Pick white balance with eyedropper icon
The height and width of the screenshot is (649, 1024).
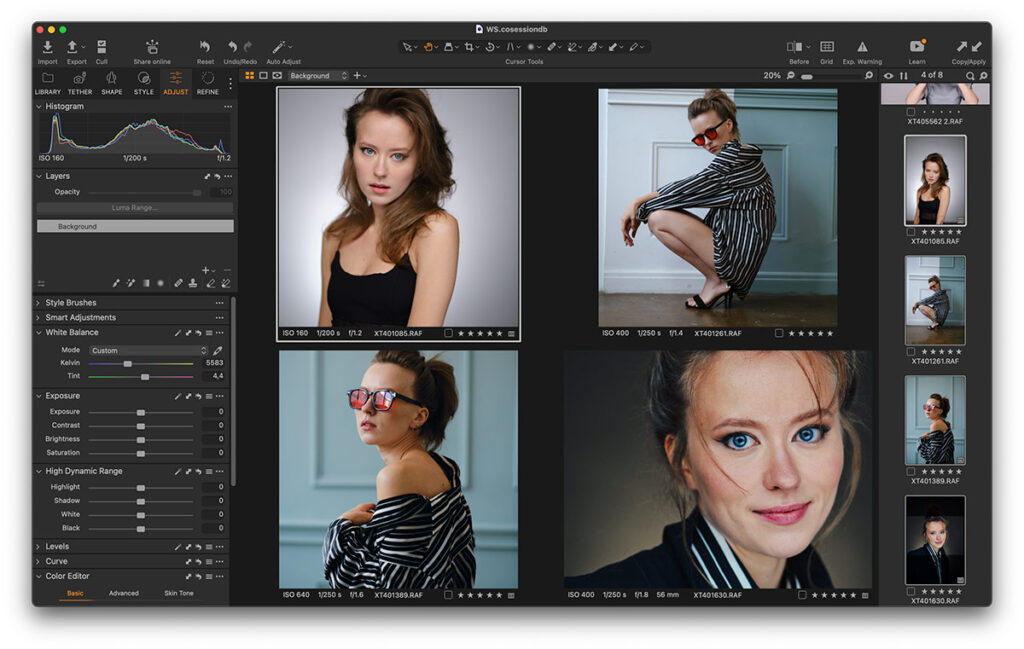(218, 351)
